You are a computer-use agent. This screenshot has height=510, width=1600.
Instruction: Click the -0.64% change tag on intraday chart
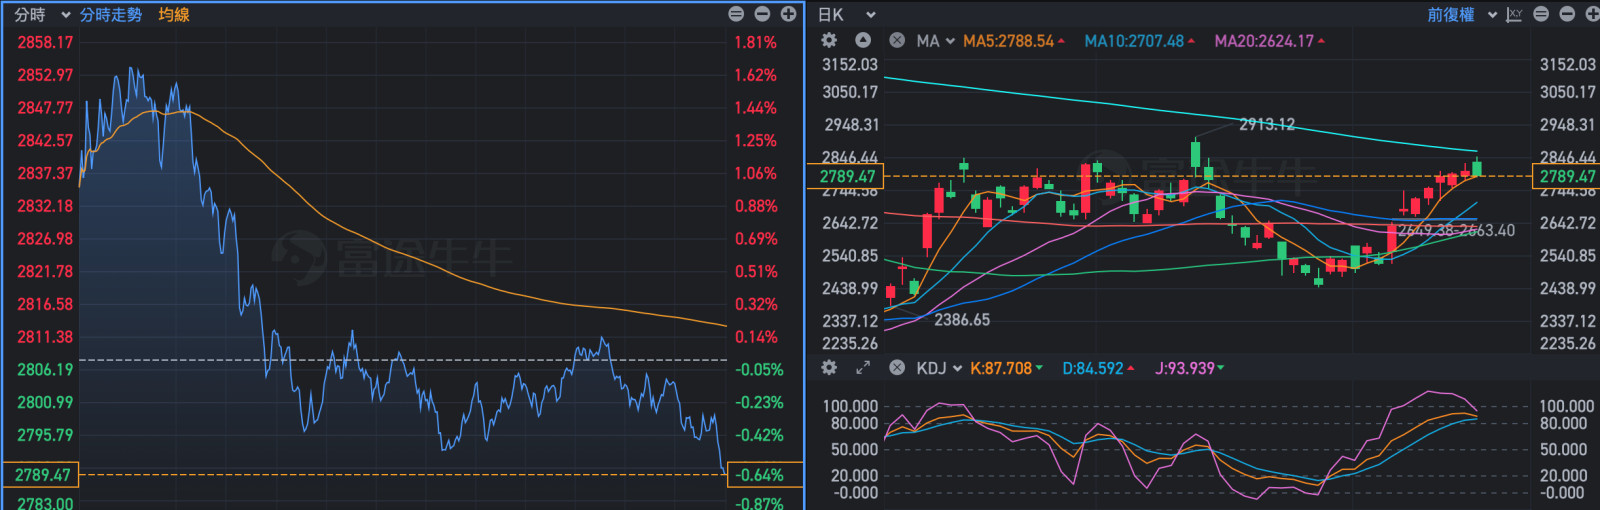[765, 475]
